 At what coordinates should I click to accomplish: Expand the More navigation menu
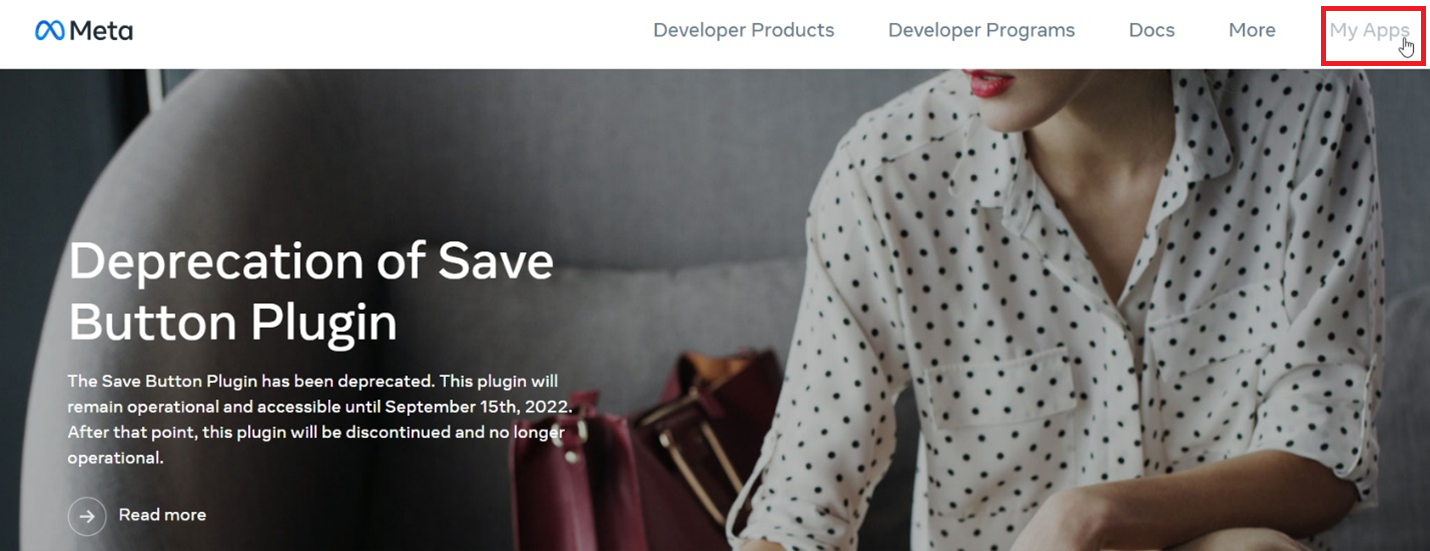click(1252, 30)
